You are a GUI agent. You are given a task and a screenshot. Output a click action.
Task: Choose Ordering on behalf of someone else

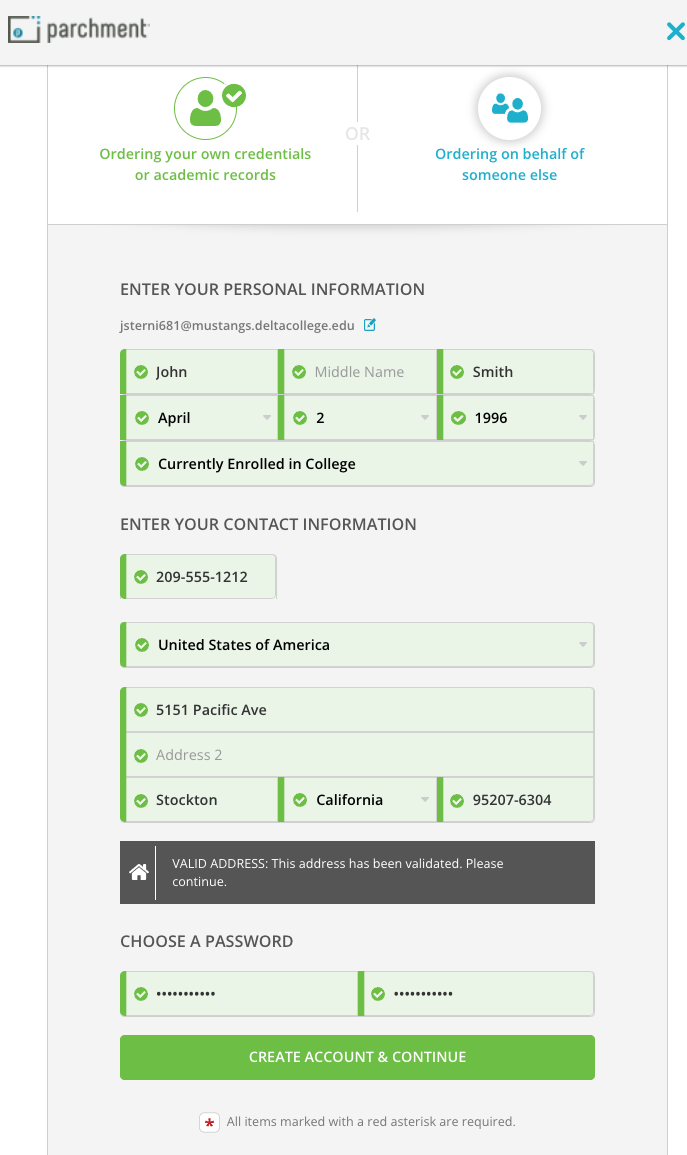point(509,163)
